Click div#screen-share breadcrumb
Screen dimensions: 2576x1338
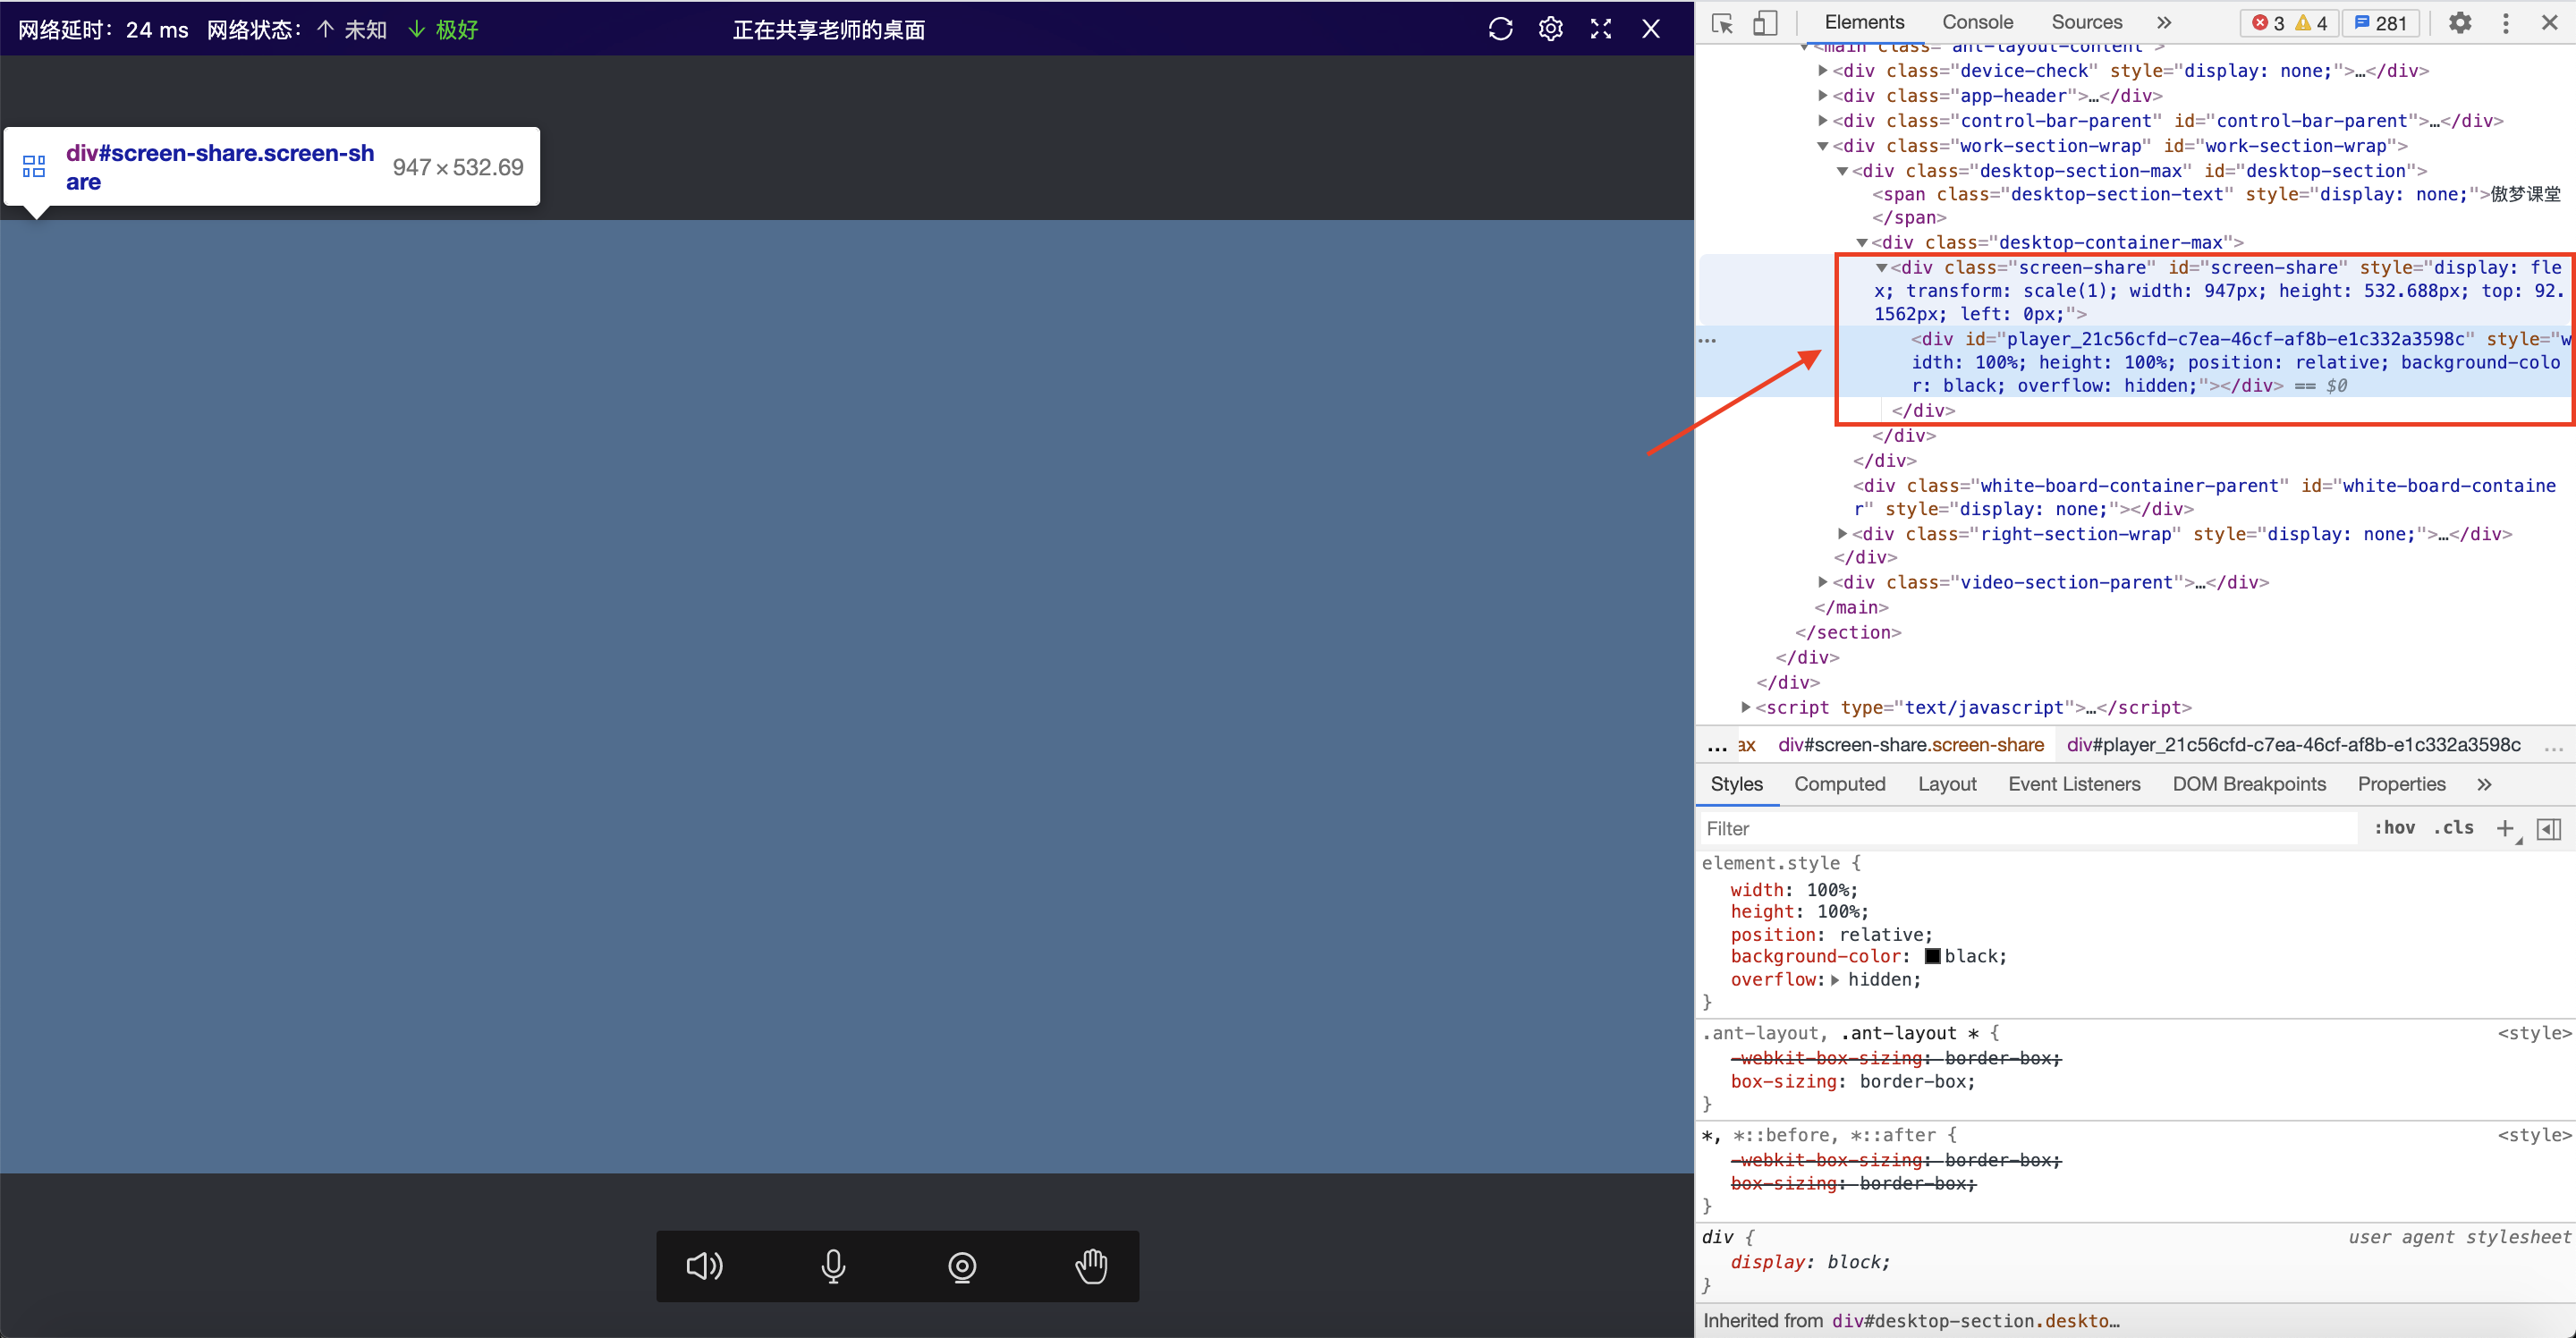[x=1910, y=745]
